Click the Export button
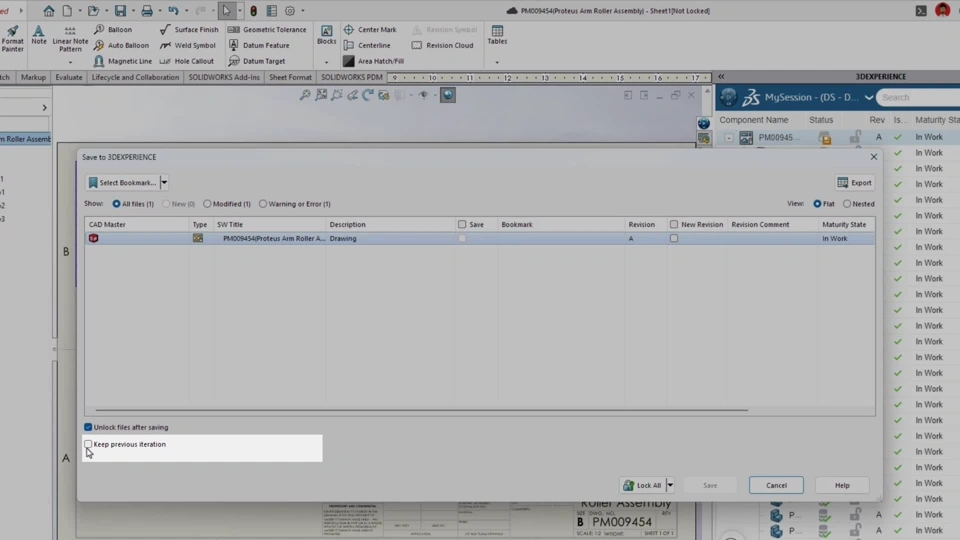 [x=855, y=182]
